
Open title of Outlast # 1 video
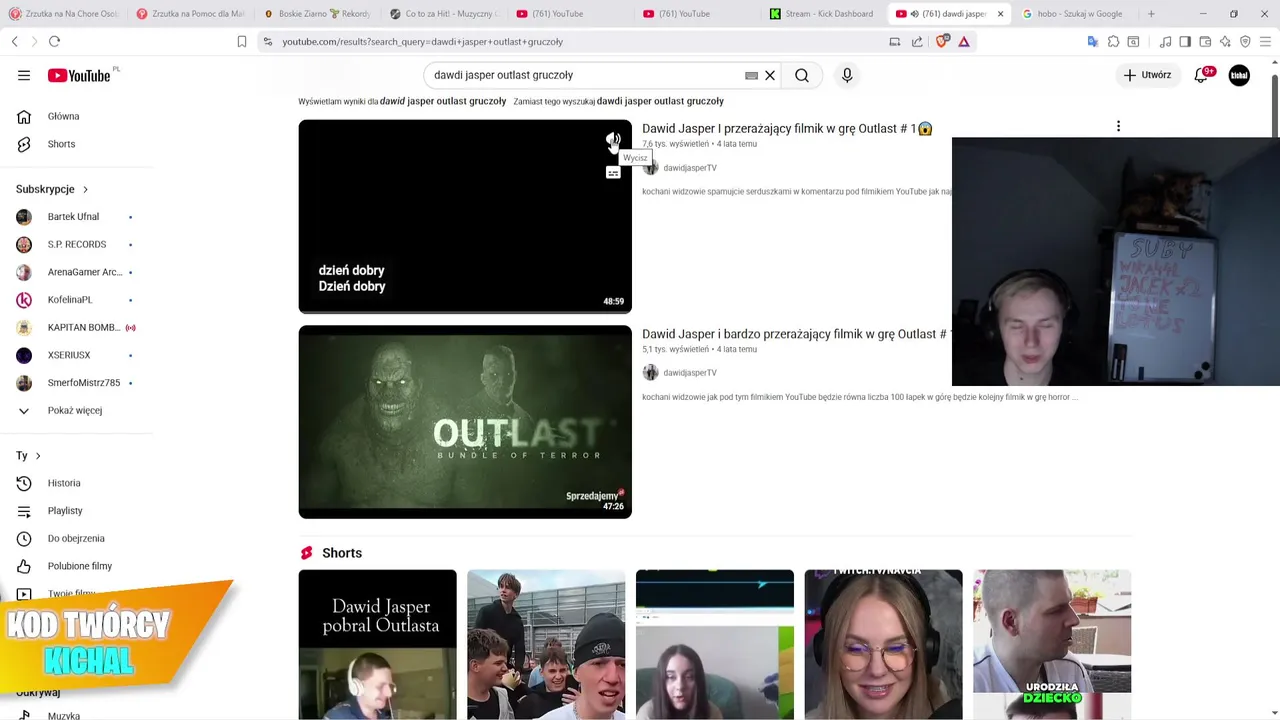[787, 129]
